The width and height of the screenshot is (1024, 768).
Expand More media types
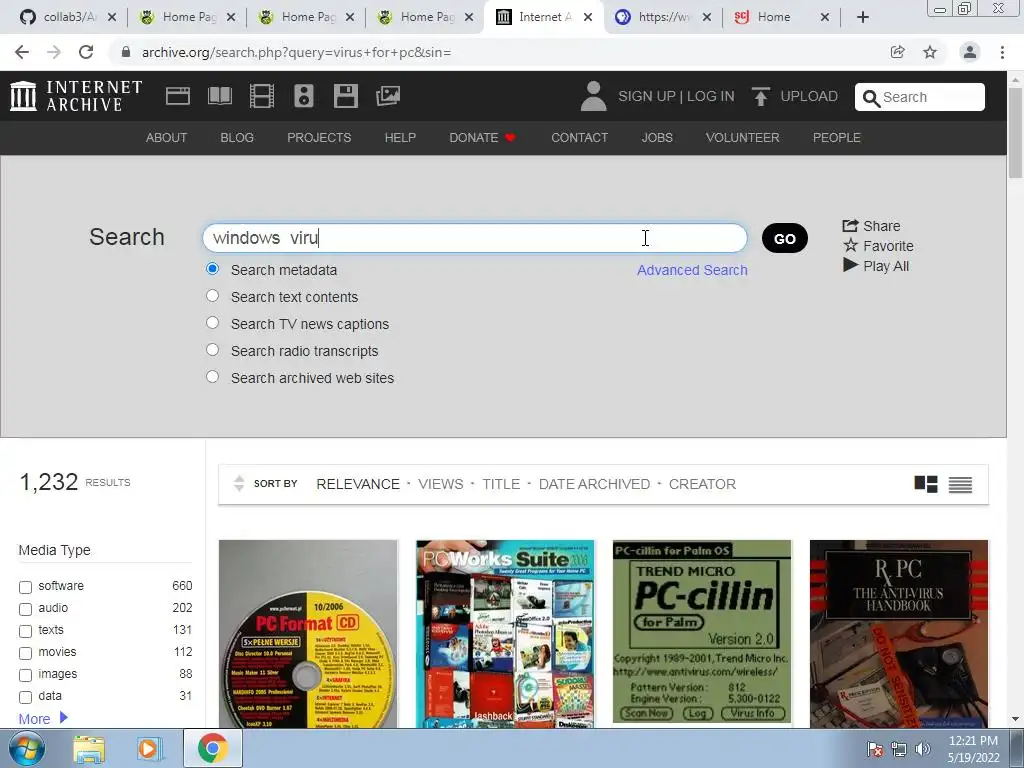tap(43, 718)
